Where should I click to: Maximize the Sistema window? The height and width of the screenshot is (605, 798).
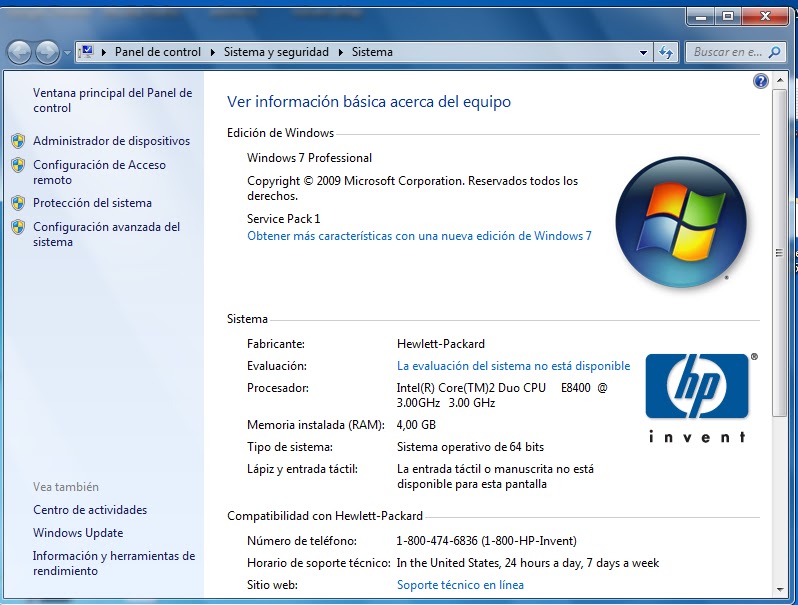pos(728,17)
